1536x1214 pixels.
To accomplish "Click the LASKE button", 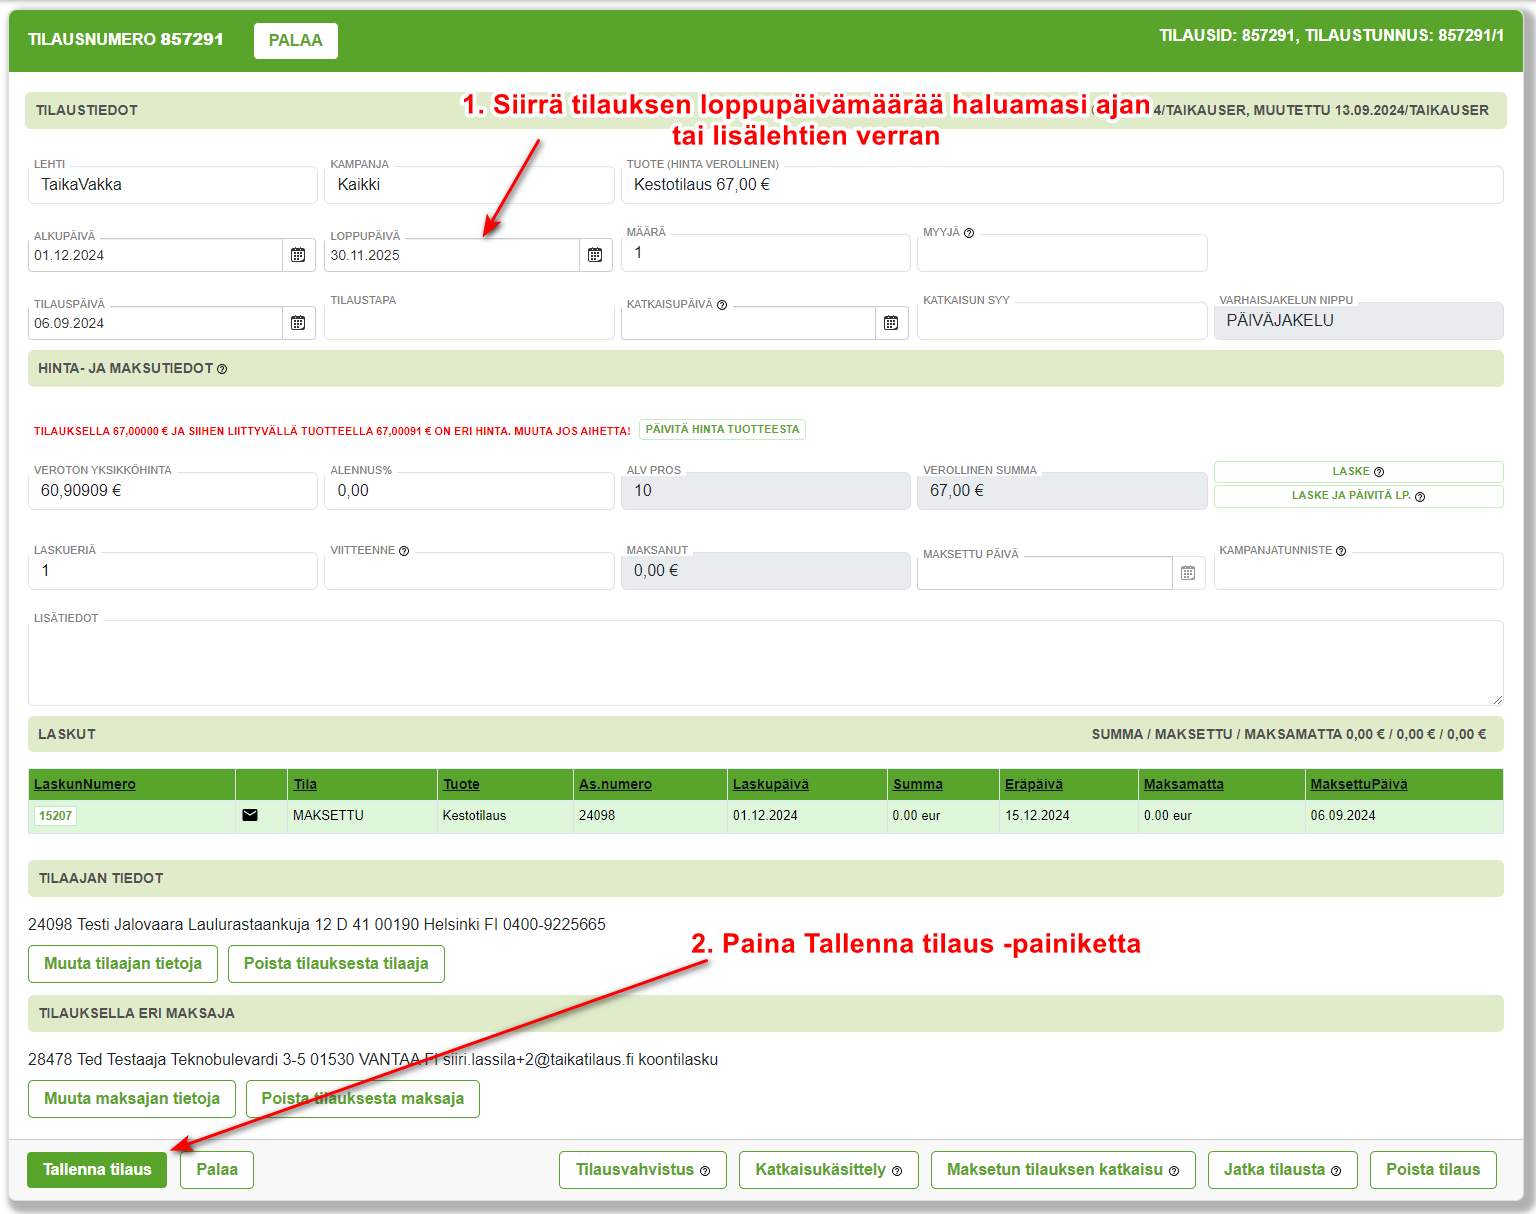I will pos(1358,472).
